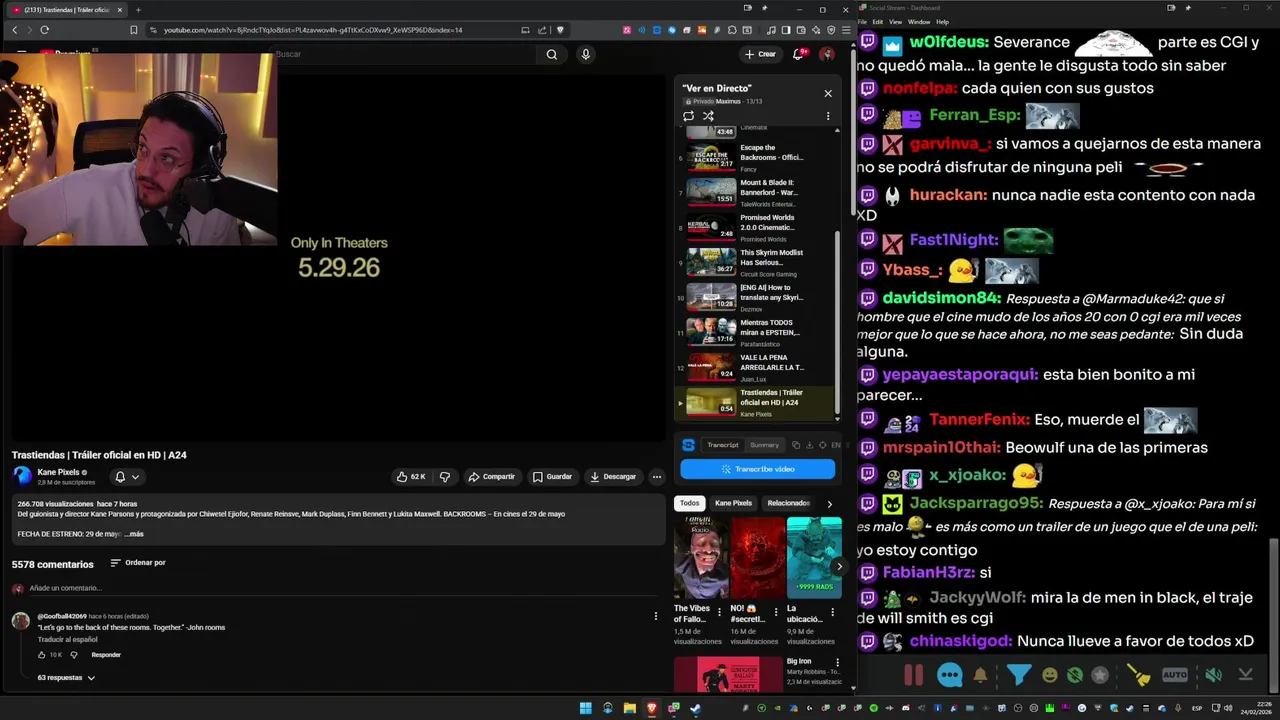Click the Descargar download button
Image resolution: width=1280 pixels, height=720 pixels.
click(x=613, y=477)
